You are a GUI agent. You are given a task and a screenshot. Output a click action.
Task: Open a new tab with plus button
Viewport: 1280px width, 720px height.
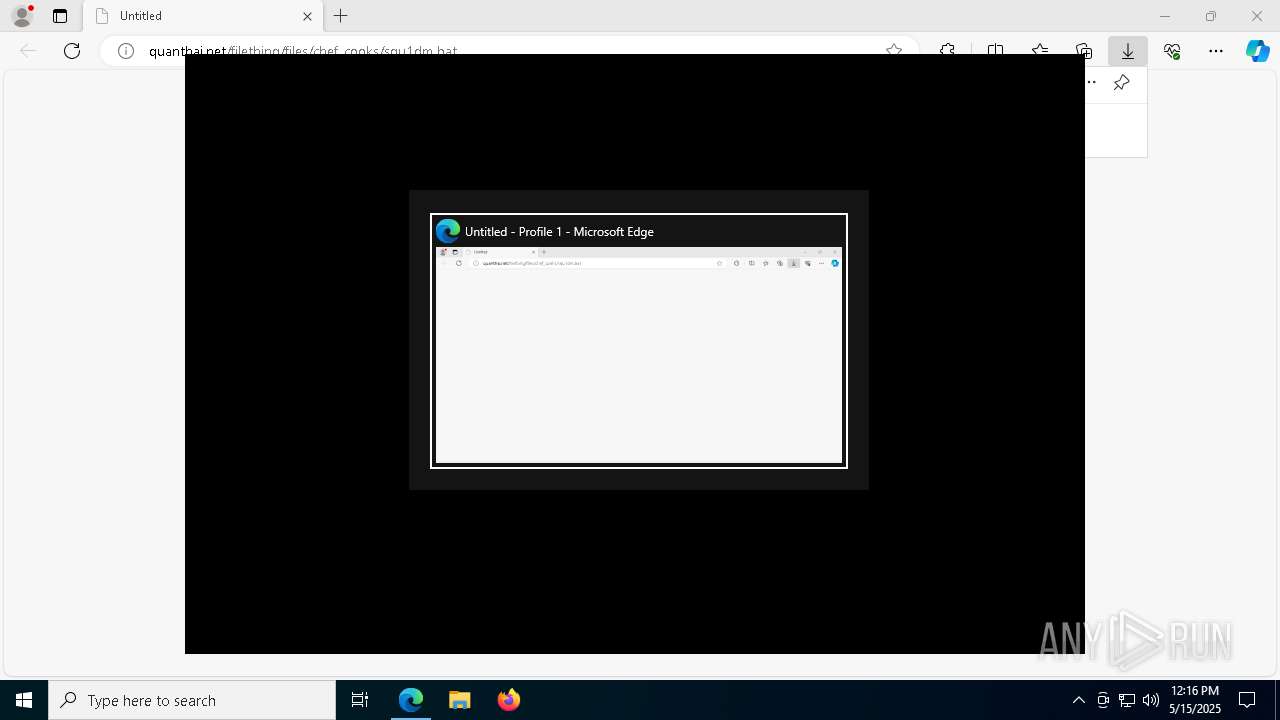341,16
